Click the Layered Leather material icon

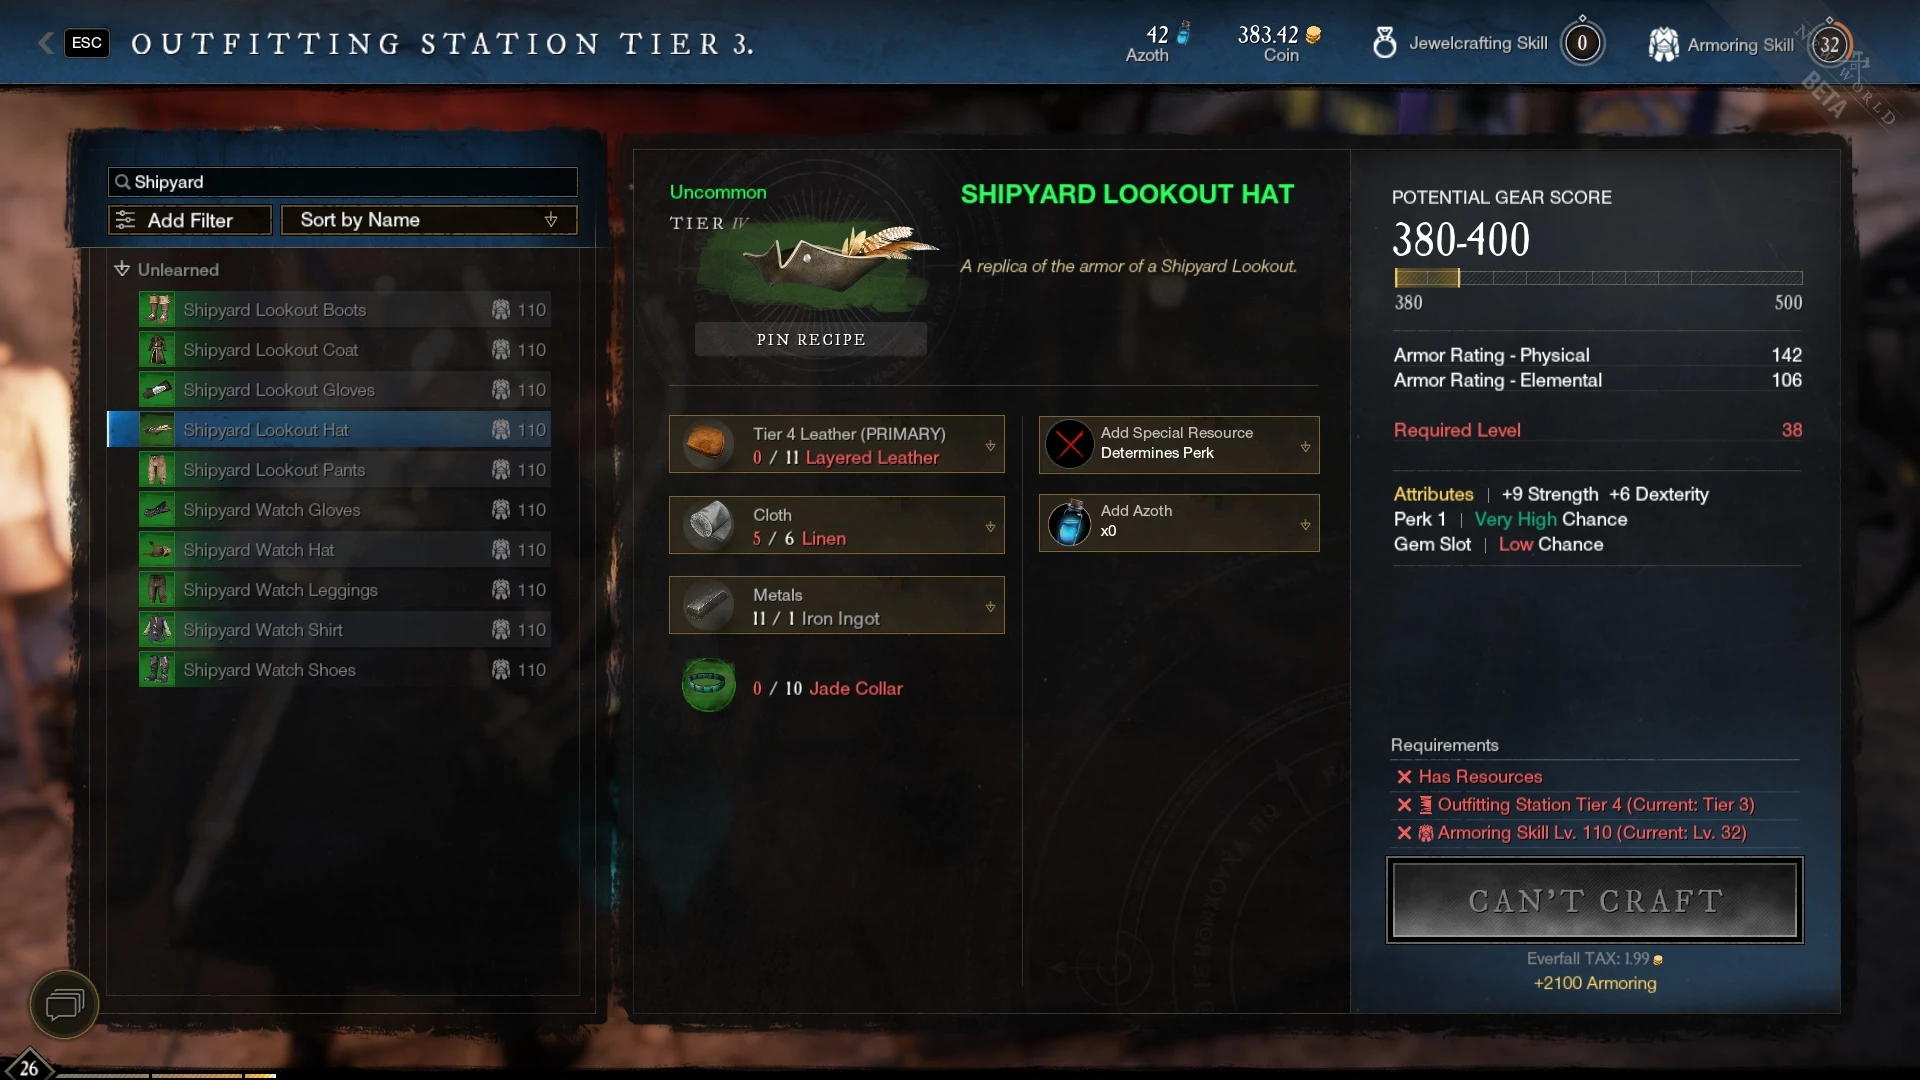pyautogui.click(x=708, y=444)
